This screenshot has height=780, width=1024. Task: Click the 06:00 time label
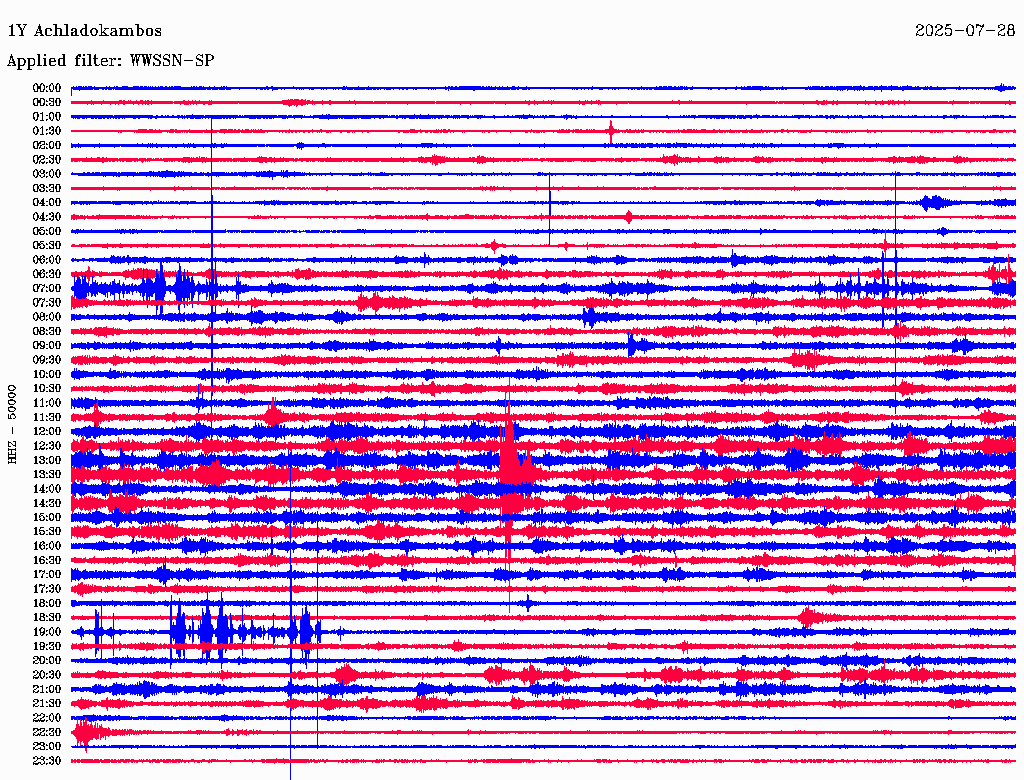(47, 259)
